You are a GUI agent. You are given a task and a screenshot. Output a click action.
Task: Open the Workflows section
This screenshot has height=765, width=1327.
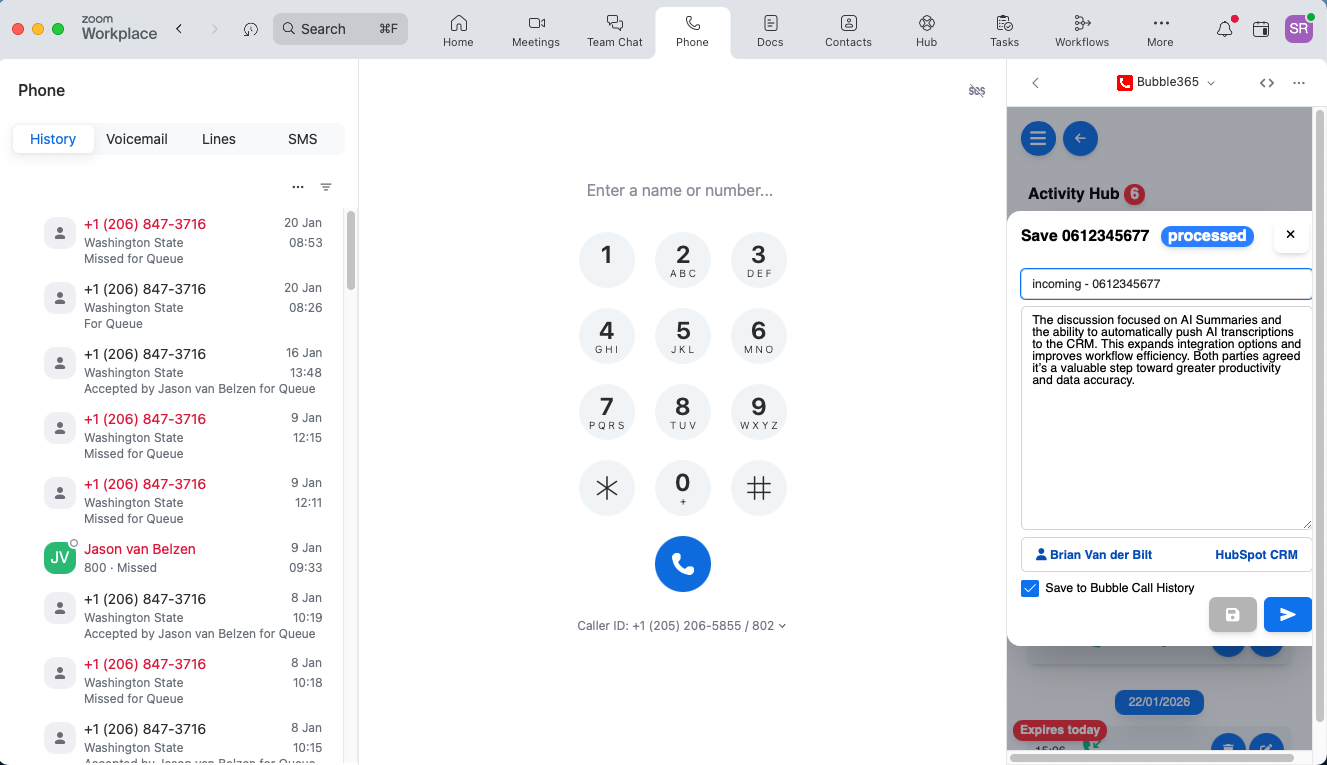coord(1081,31)
